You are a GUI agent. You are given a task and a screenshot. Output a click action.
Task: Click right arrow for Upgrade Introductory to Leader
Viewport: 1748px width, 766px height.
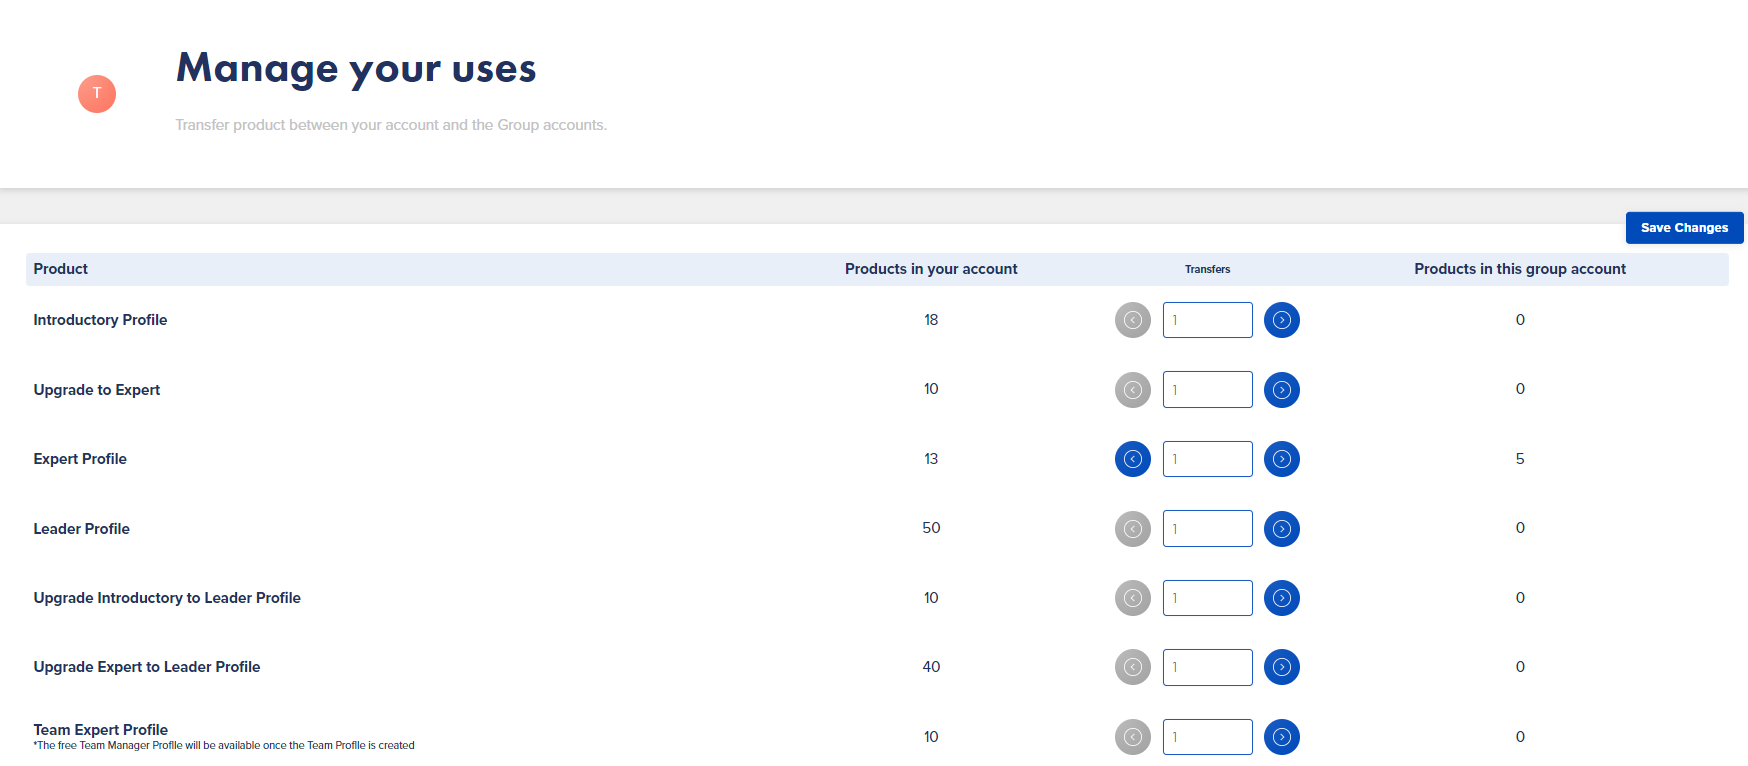point(1282,598)
